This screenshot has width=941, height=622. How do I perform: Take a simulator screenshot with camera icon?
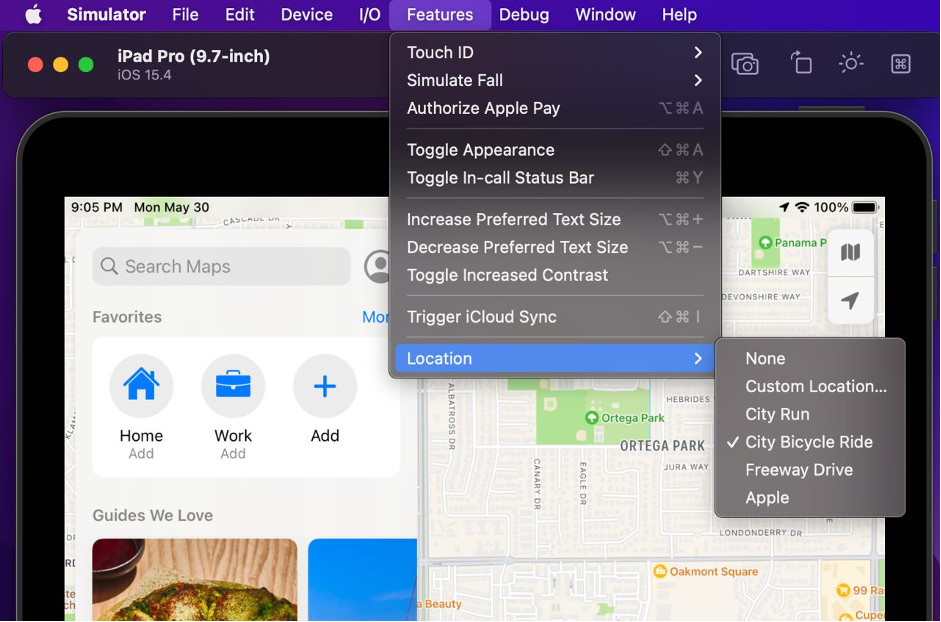(745, 64)
